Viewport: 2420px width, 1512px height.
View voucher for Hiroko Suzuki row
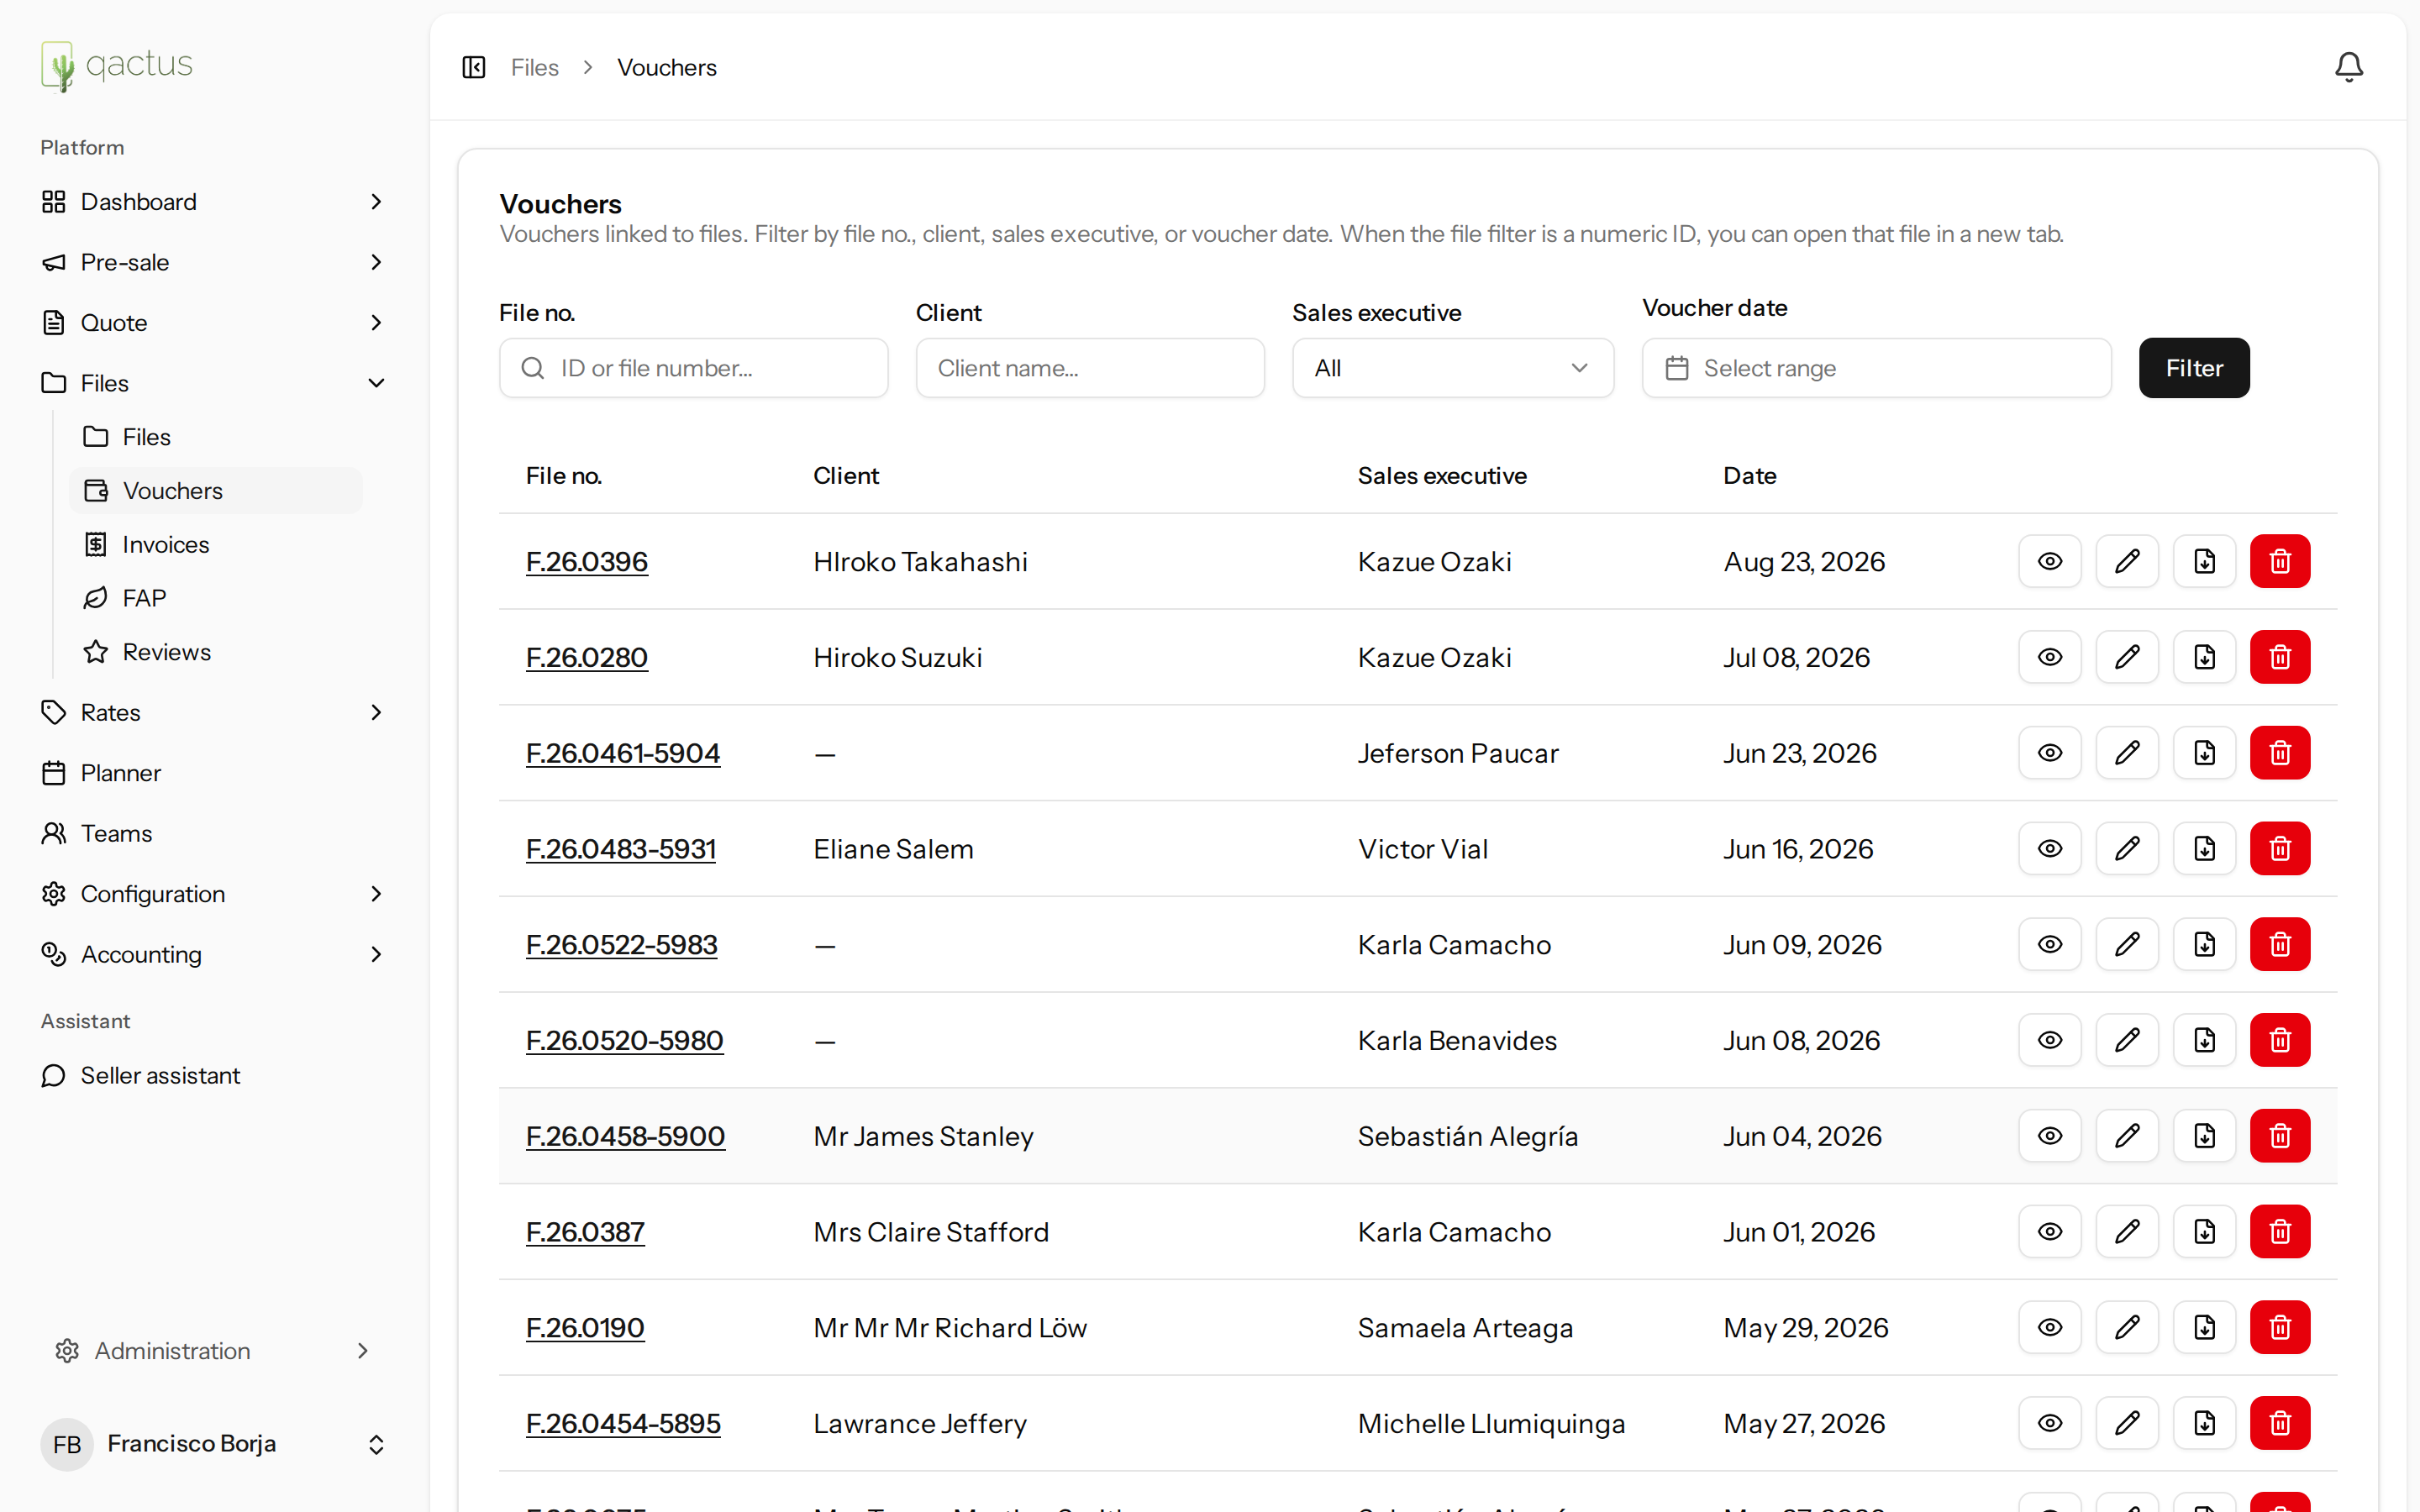tap(2050, 657)
